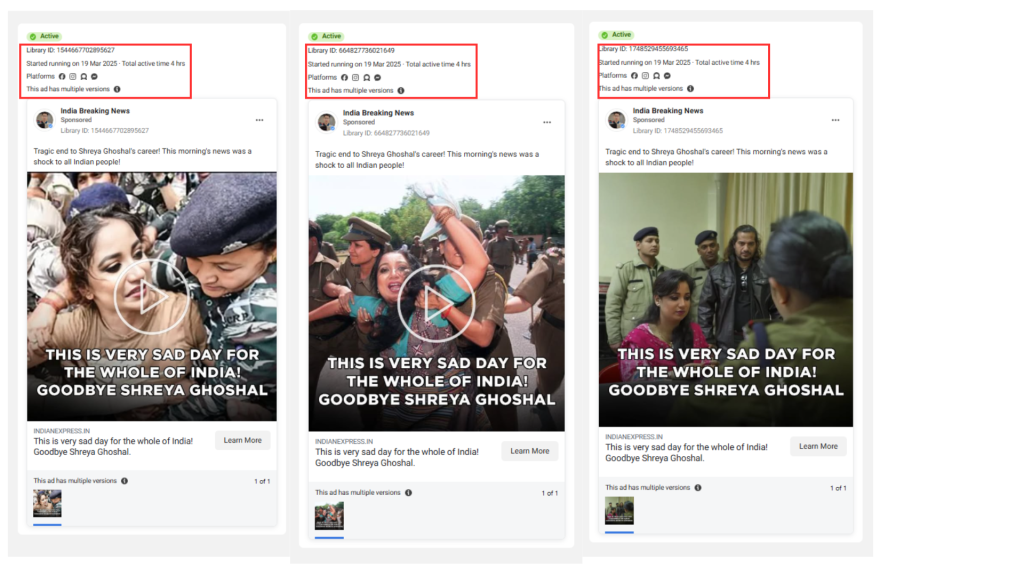Click header text 'Library ID: 1544667702895627'
Screen dimensions: 1024x576
coord(71,50)
